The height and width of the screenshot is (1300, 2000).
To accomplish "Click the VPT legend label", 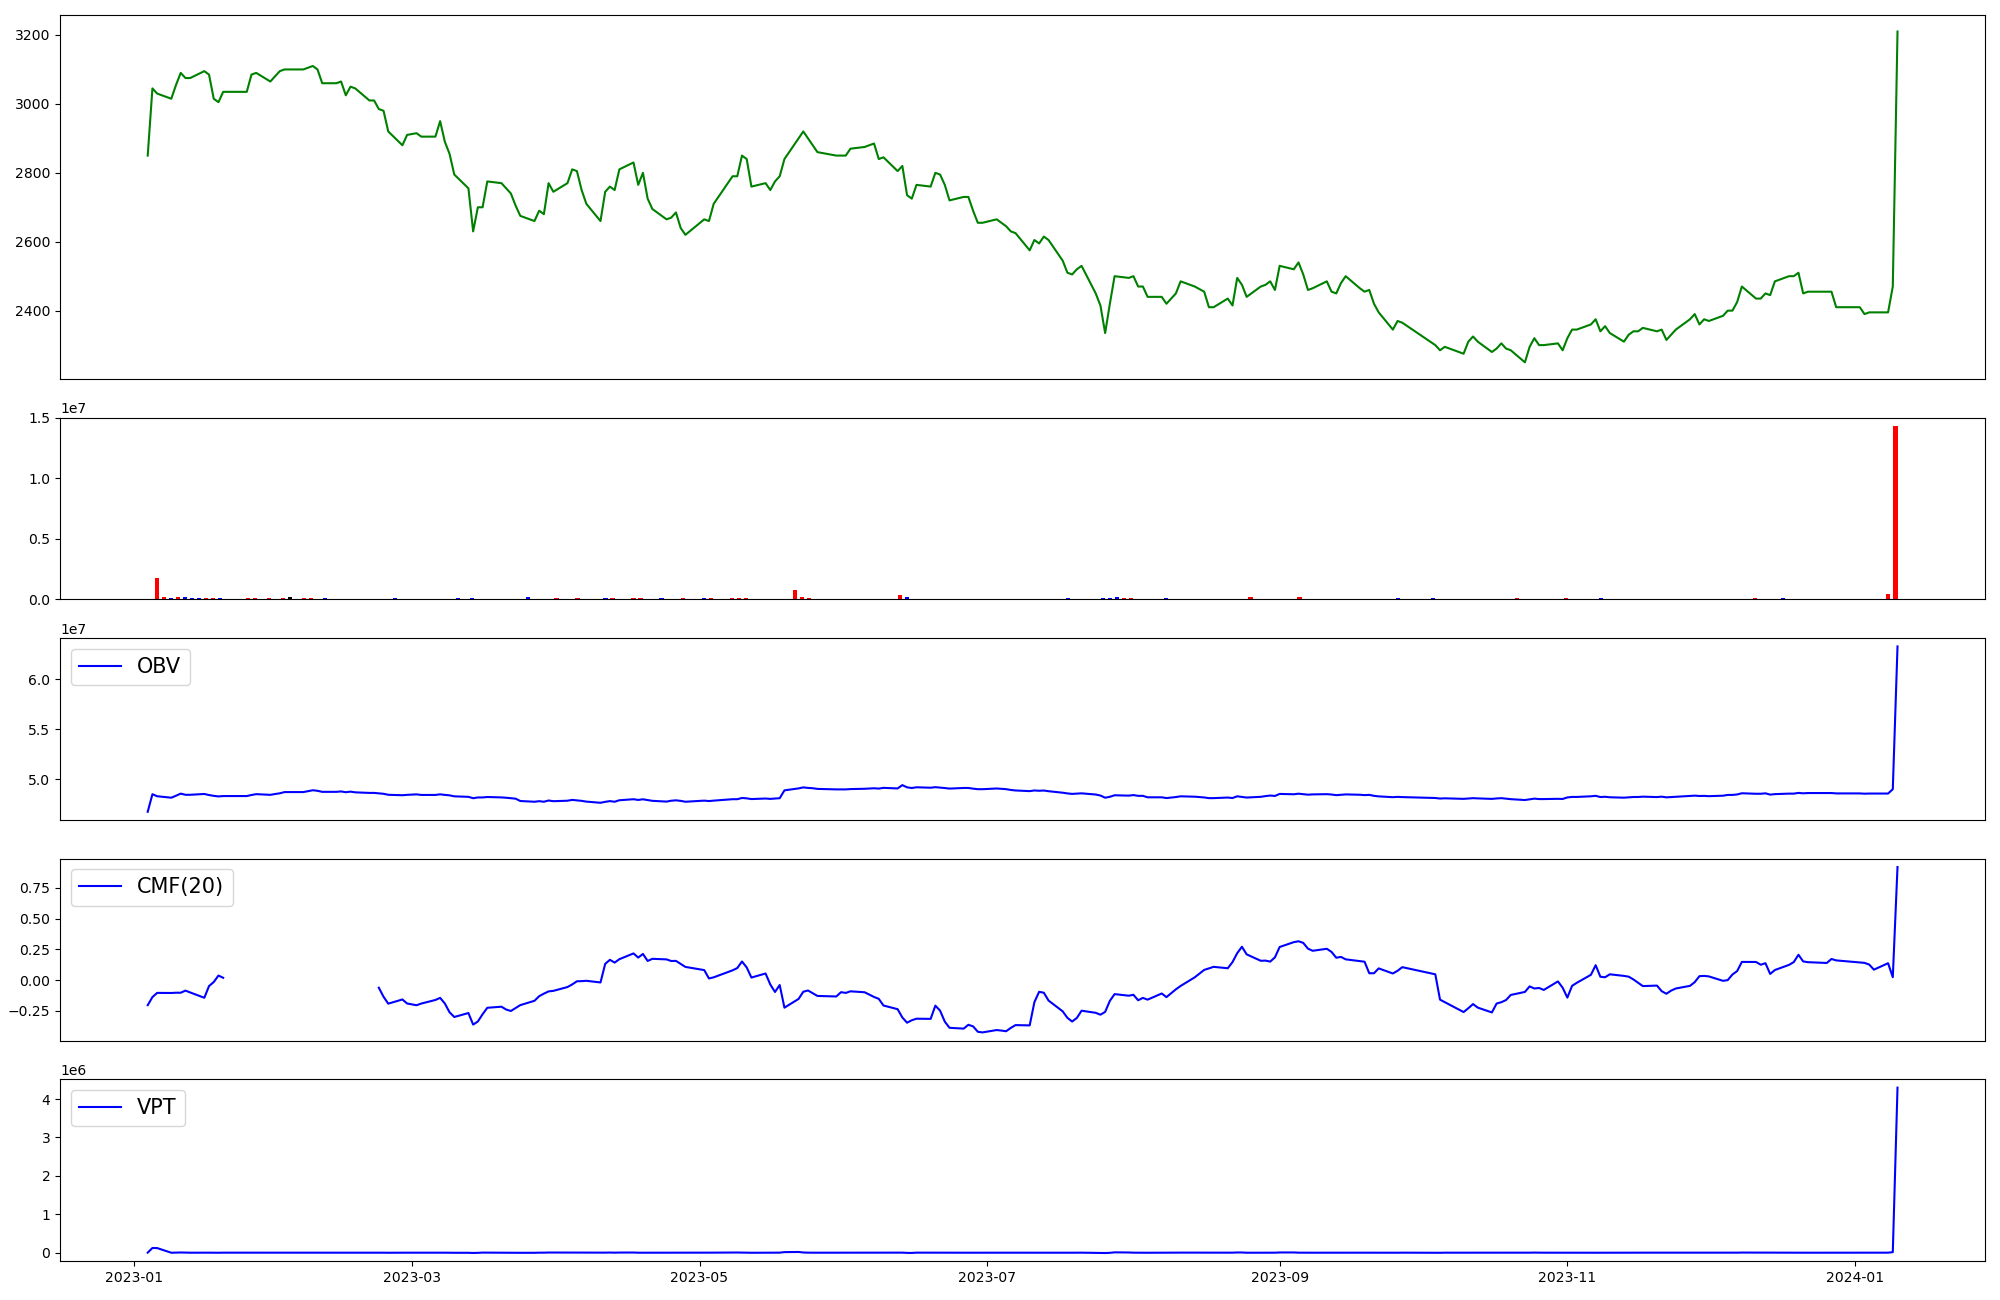I will click(156, 1107).
